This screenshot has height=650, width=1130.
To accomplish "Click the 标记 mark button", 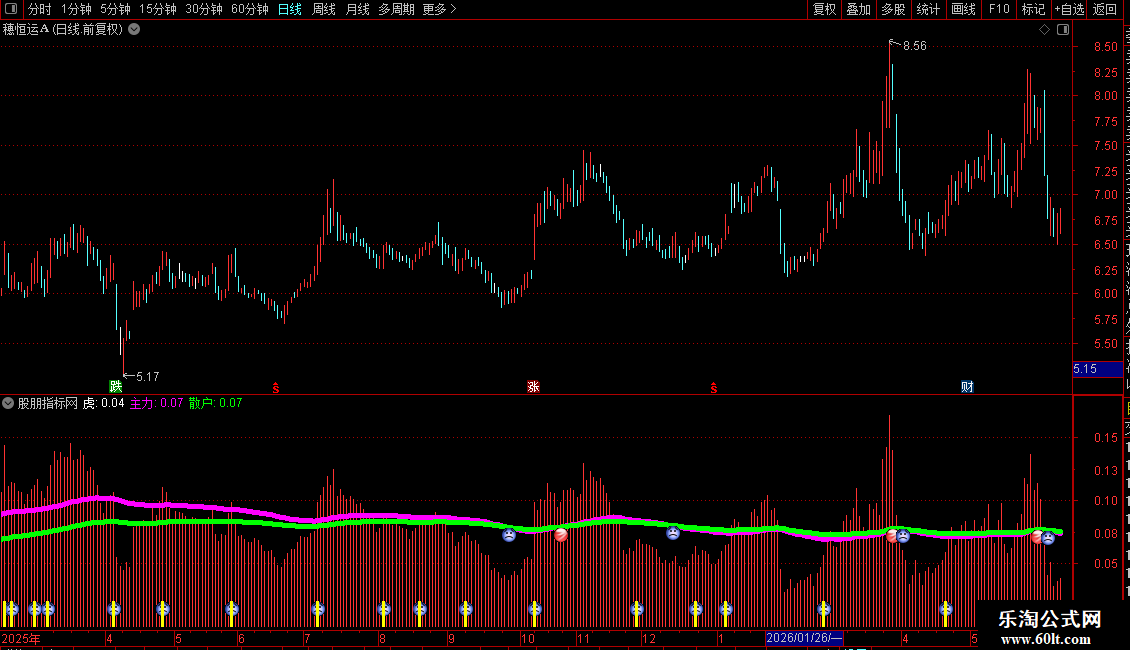I will click(1033, 9).
